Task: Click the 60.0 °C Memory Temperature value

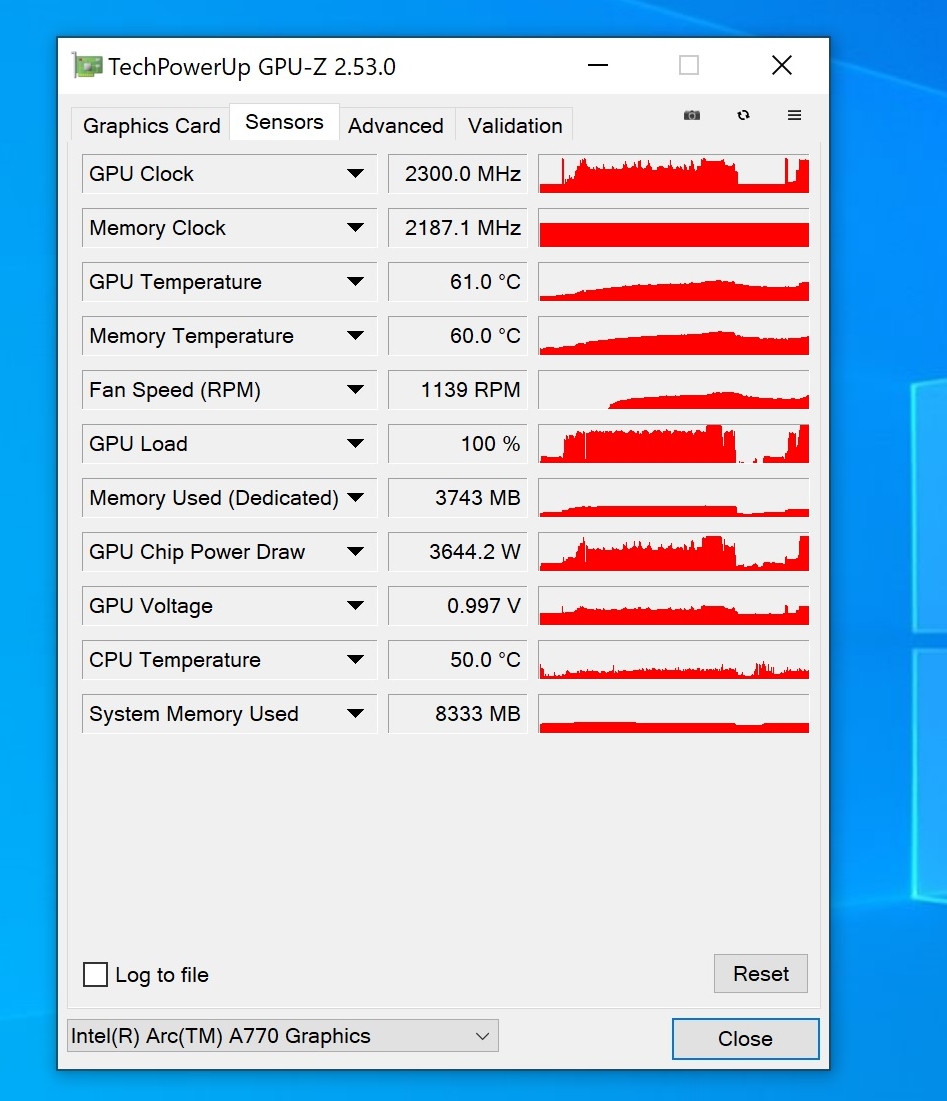Action: 458,336
